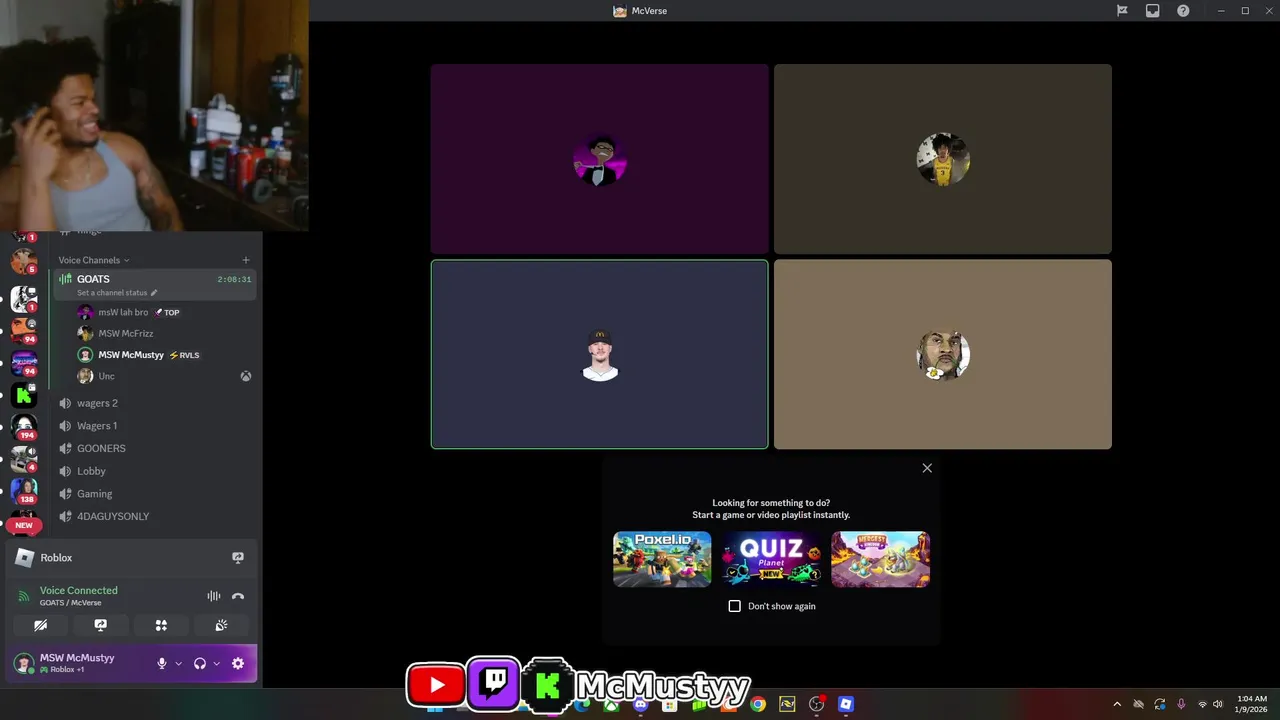Join the Wagers 1 voice channel
Screen dimensions: 1280x720
155,426
